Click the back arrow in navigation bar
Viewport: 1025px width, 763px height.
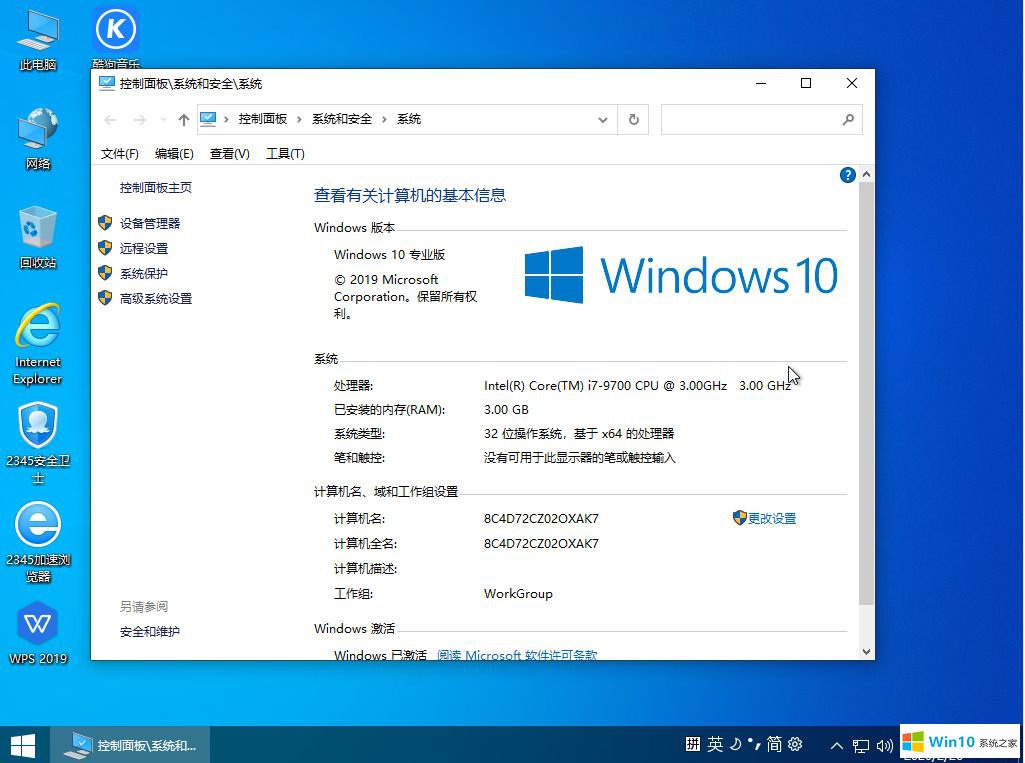tap(110, 120)
